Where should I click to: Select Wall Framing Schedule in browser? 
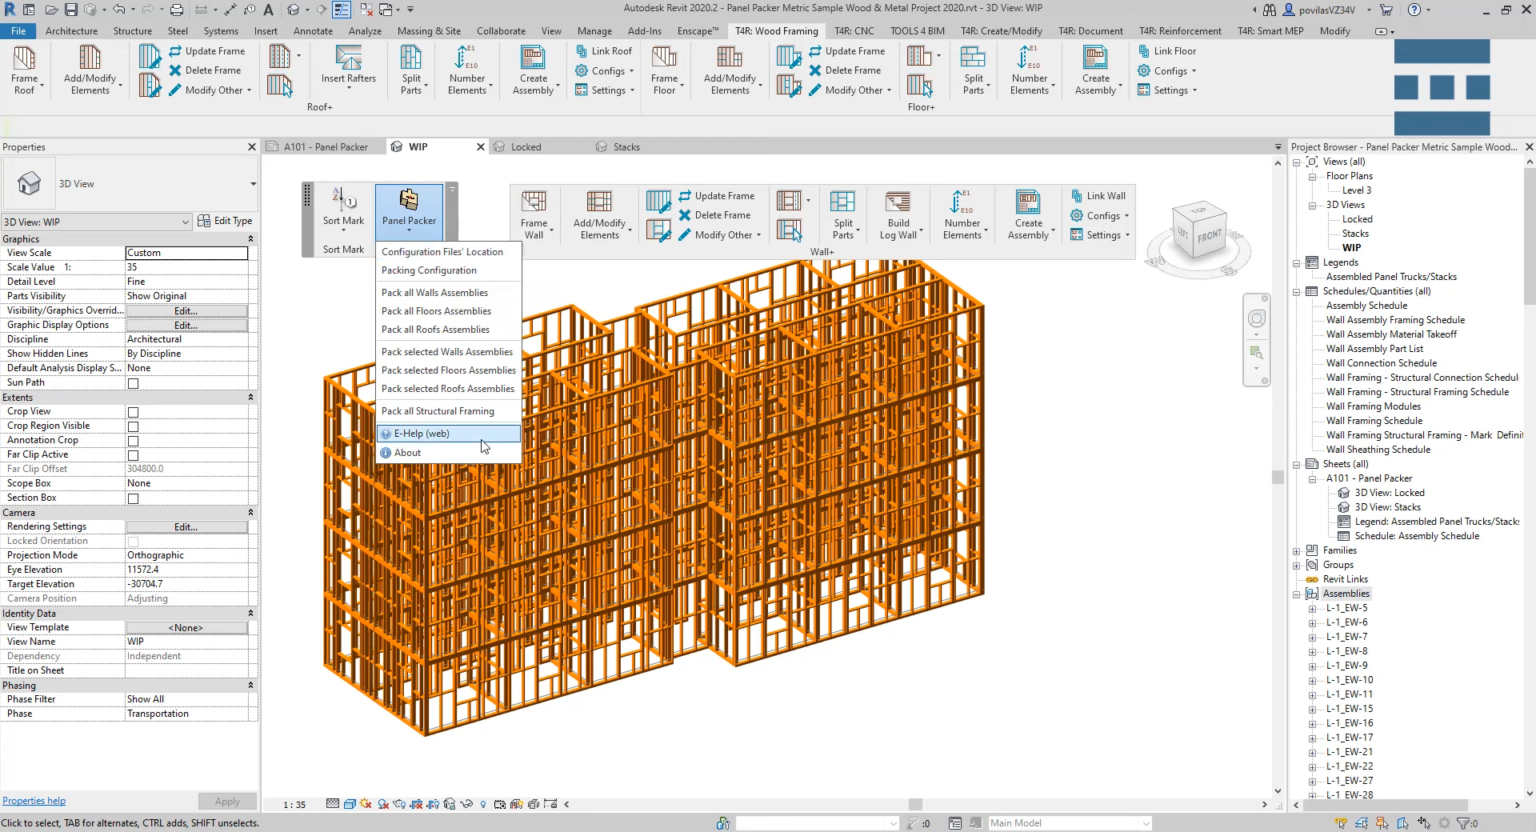(1374, 421)
